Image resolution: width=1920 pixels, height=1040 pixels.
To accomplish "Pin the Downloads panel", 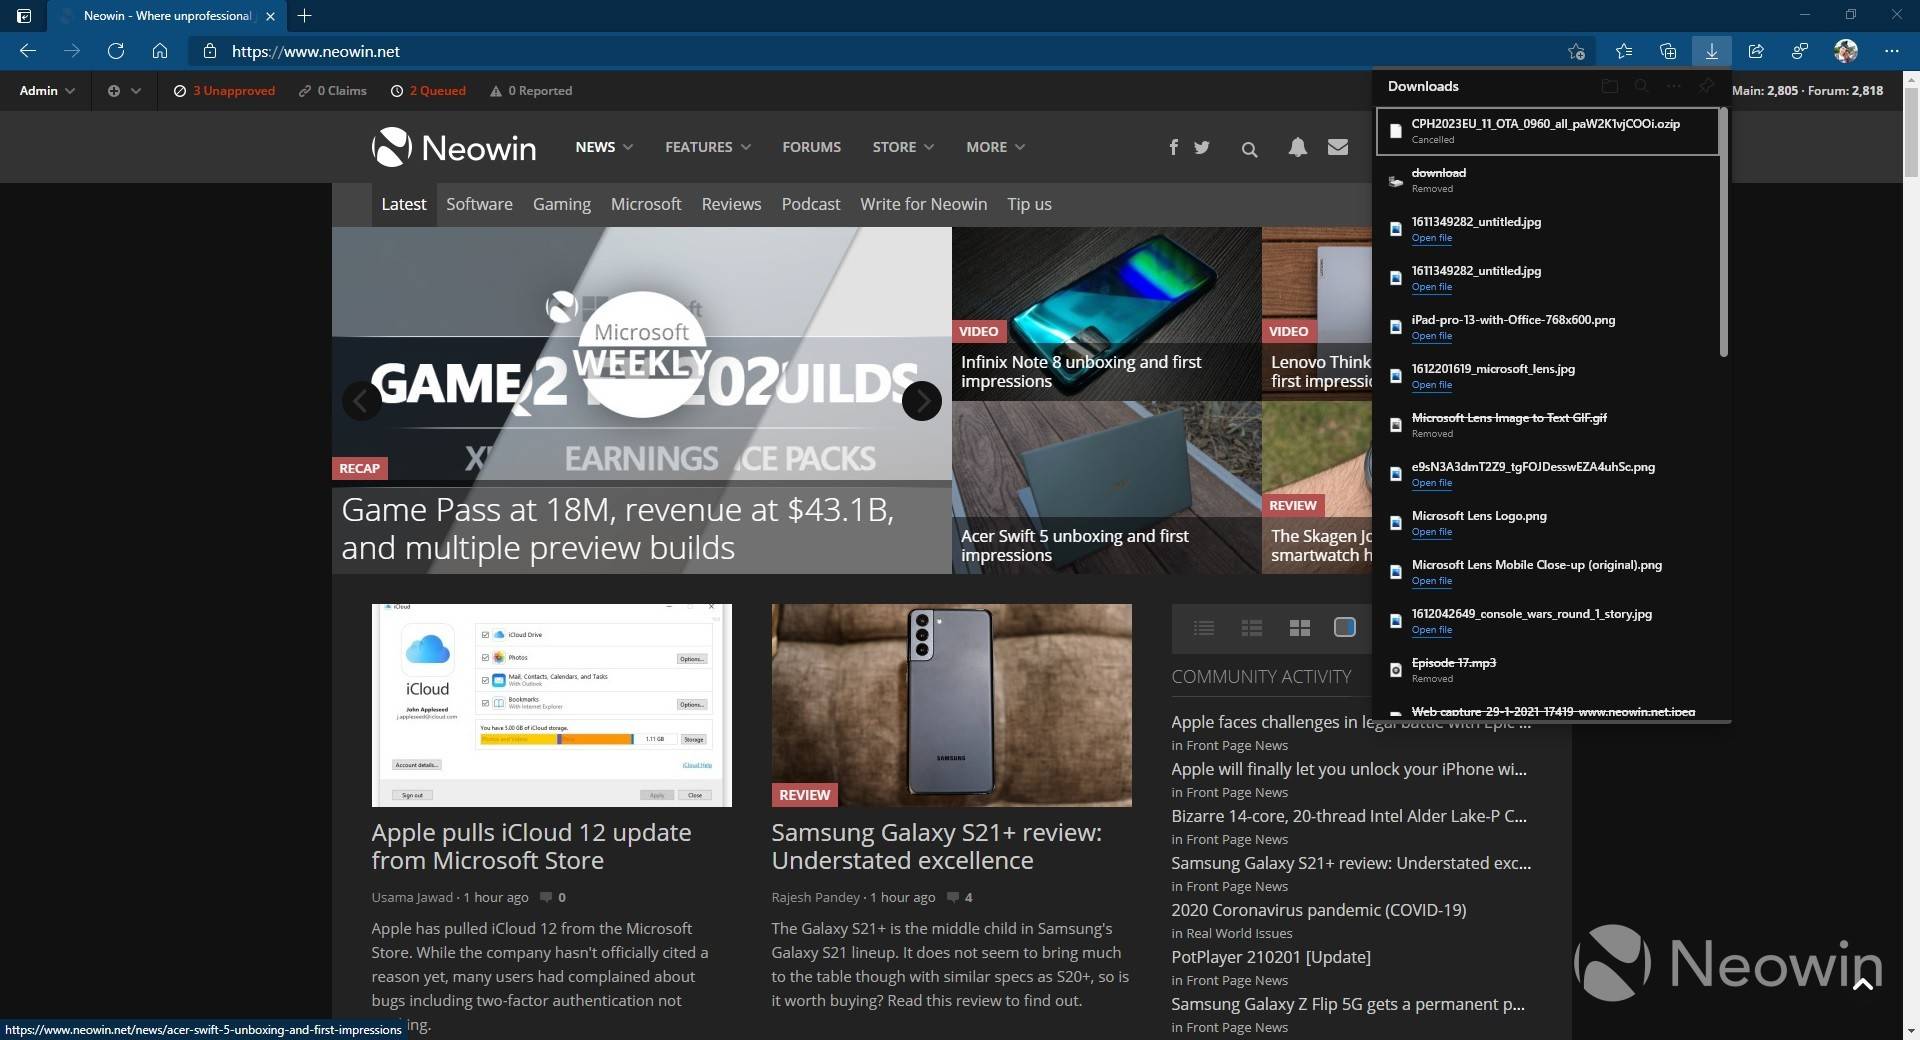I will point(1706,86).
